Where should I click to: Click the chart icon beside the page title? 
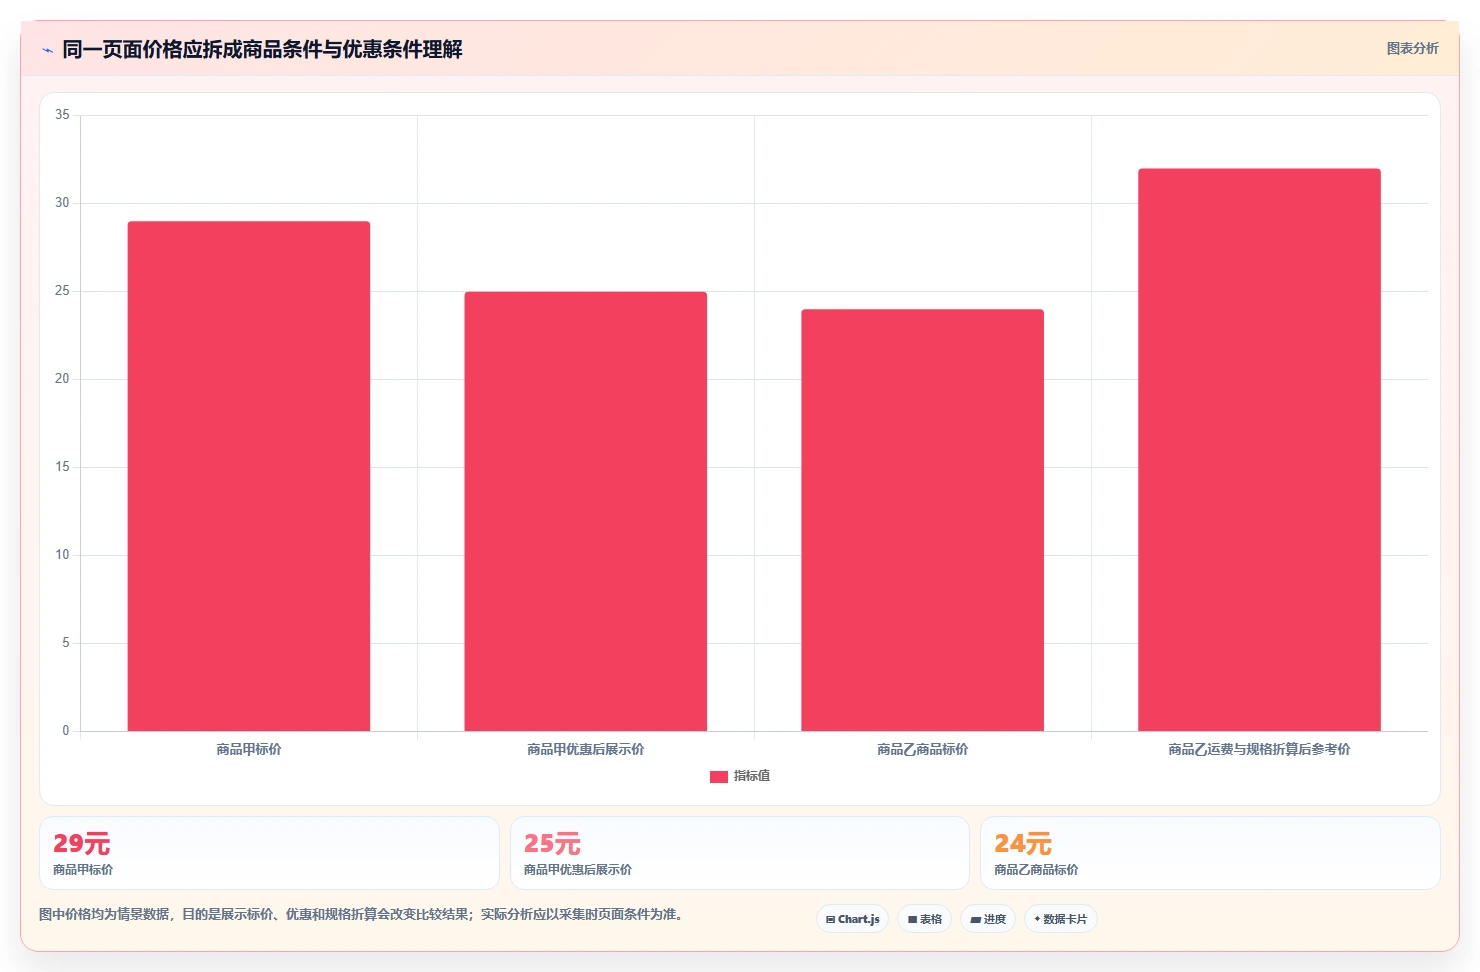point(47,50)
